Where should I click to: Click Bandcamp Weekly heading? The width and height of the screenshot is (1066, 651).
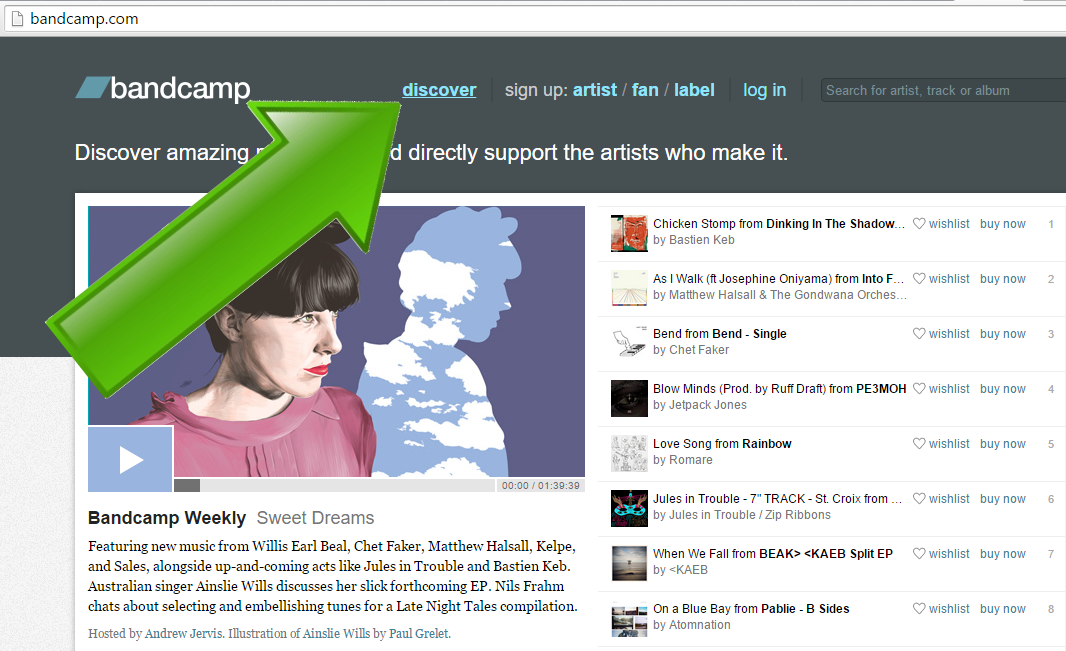(x=167, y=518)
